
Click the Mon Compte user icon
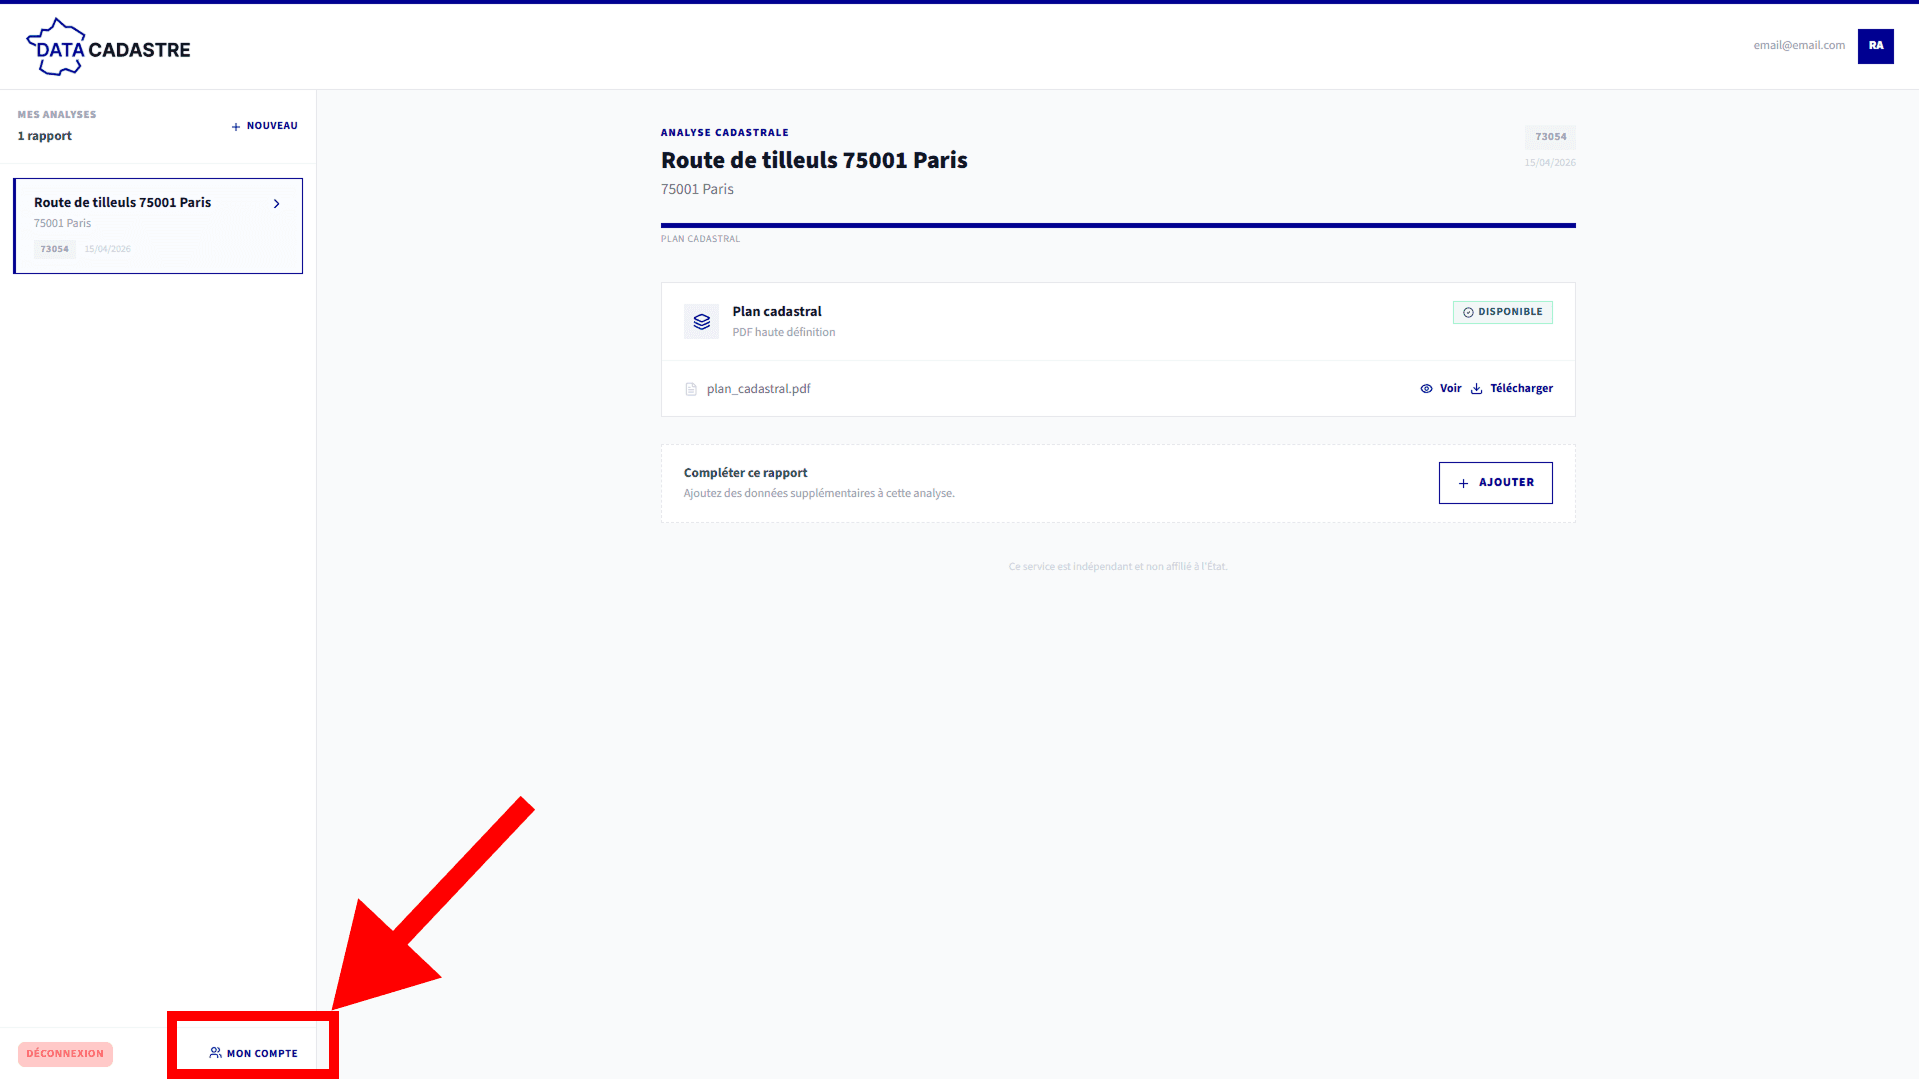[215, 1053]
